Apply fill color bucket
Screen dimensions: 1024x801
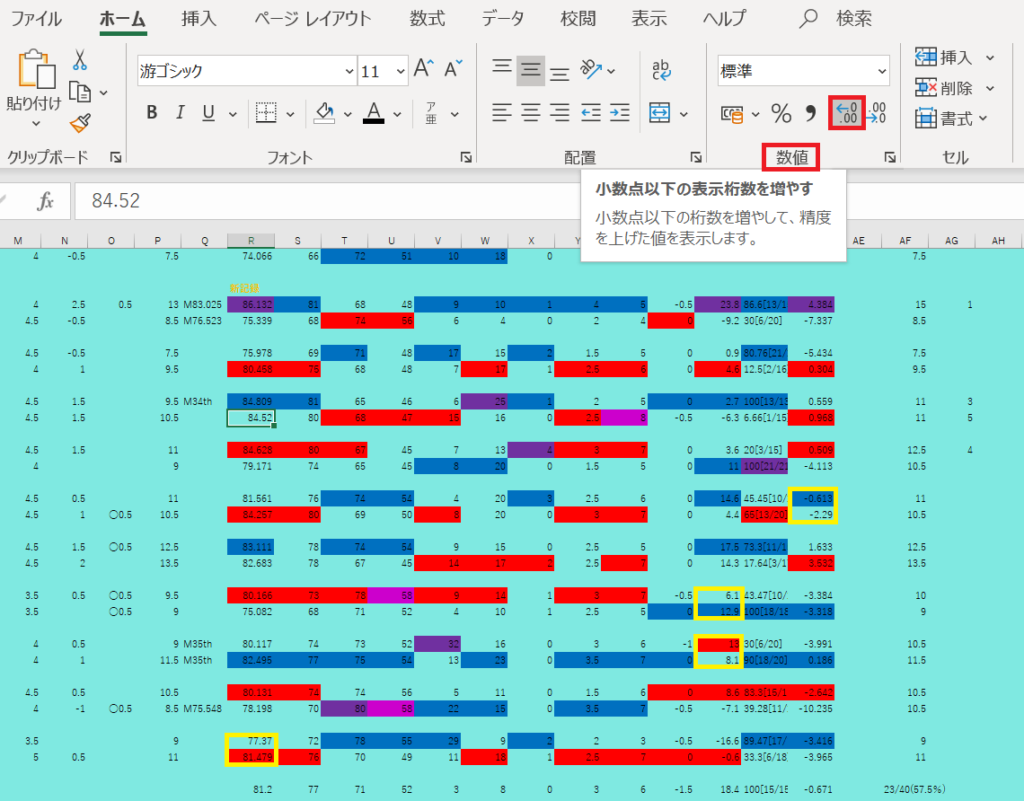pyautogui.click(x=324, y=113)
